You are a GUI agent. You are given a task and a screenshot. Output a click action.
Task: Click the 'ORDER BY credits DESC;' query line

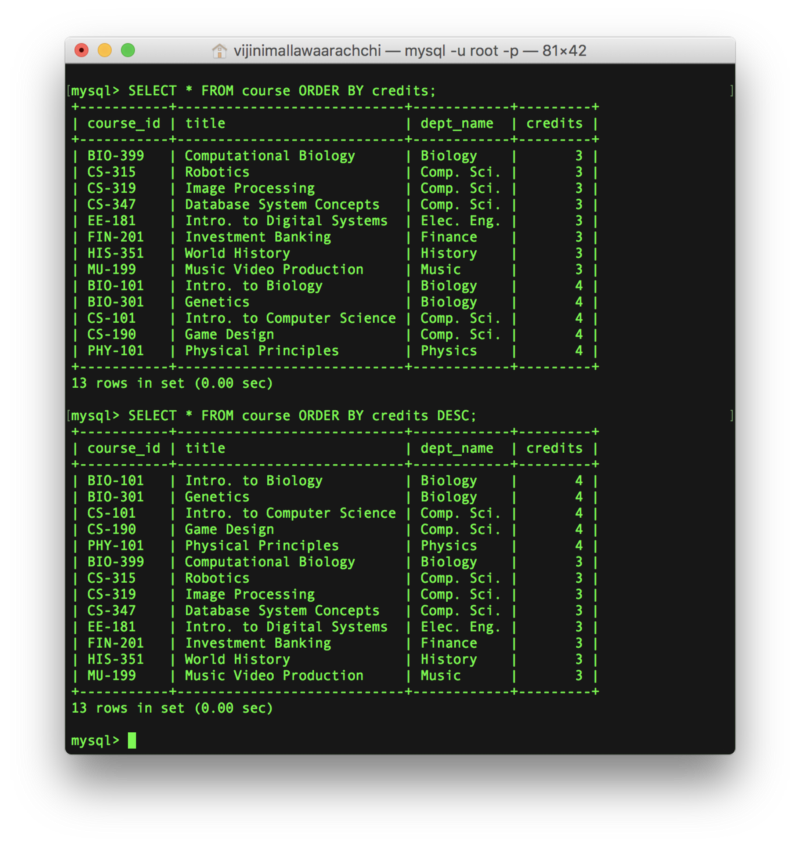(302, 416)
